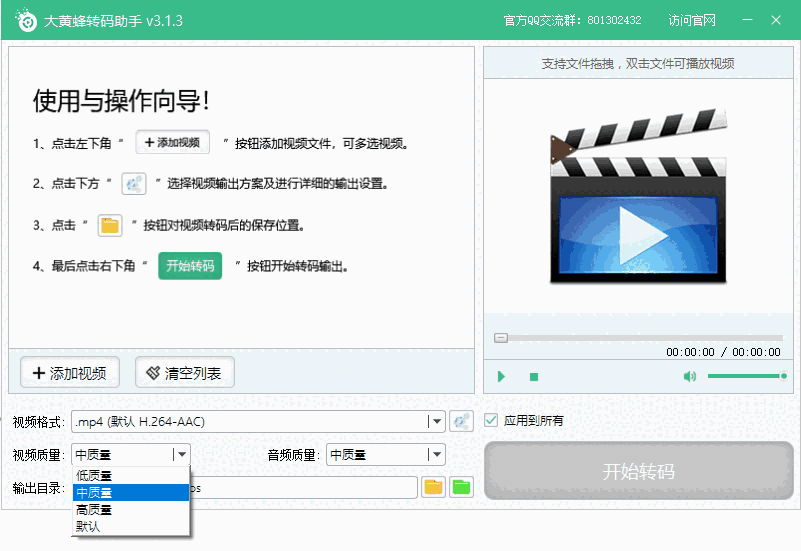Open the green output folder icon
This screenshot has width=801, height=551.
click(461, 487)
